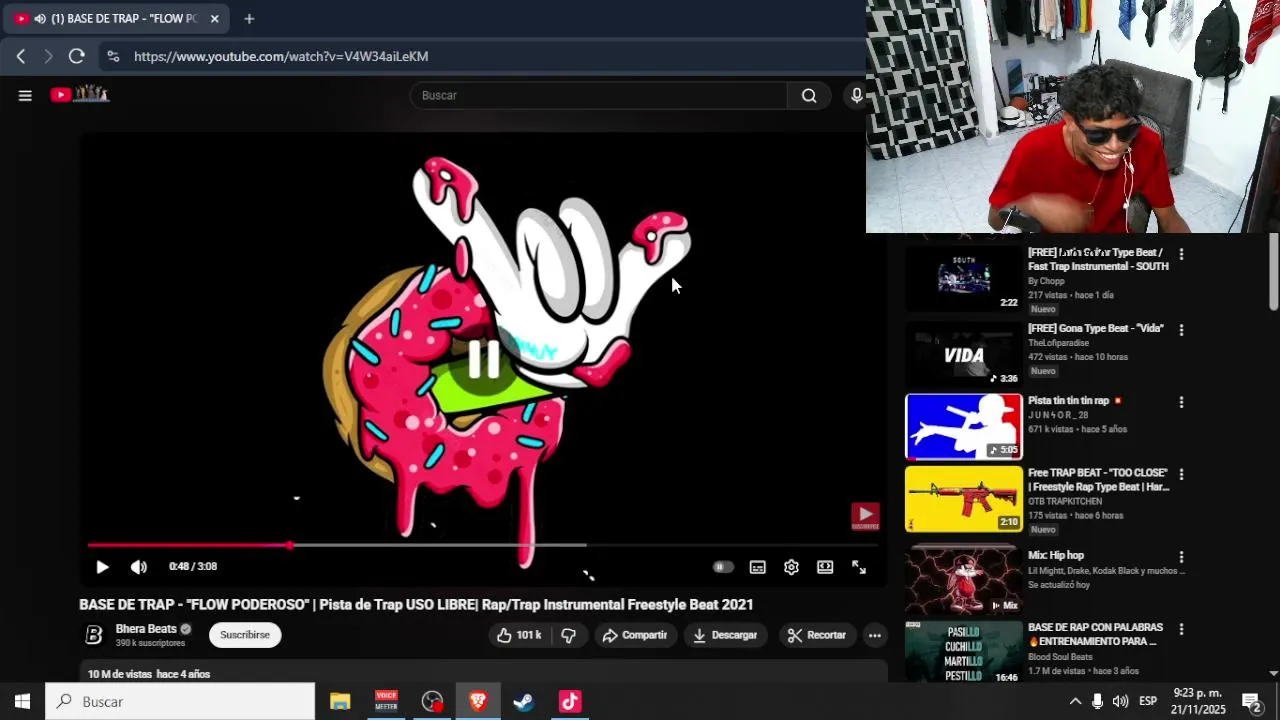Open options for Pista tin tin rap

click(x=1181, y=402)
